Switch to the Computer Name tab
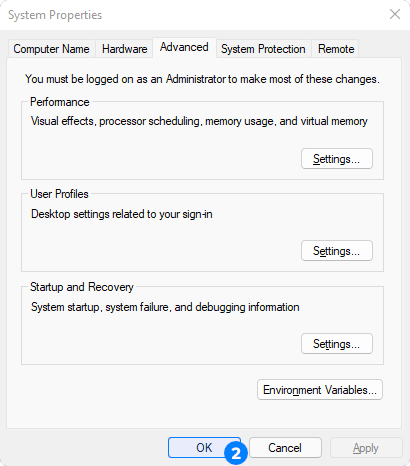Viewport: 410px width, 466px height. pyautogui.click(x=51, y=49)
